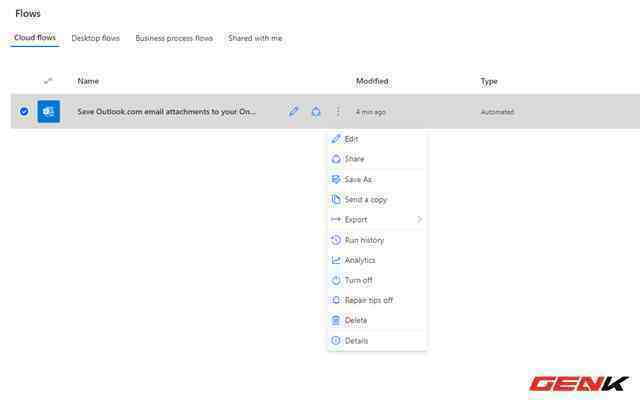Choose Delete from the context menu

pos(377,320)
